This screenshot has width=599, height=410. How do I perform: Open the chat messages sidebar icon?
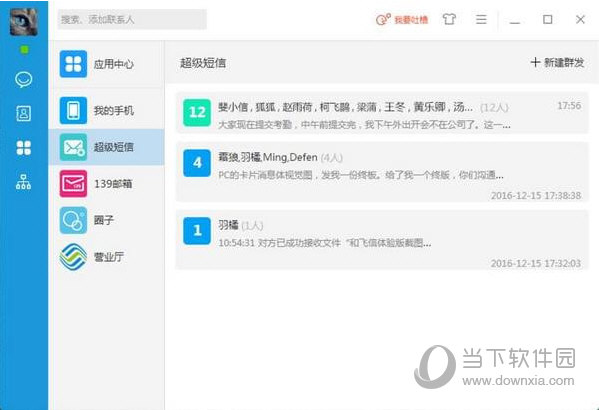[24, 79]
